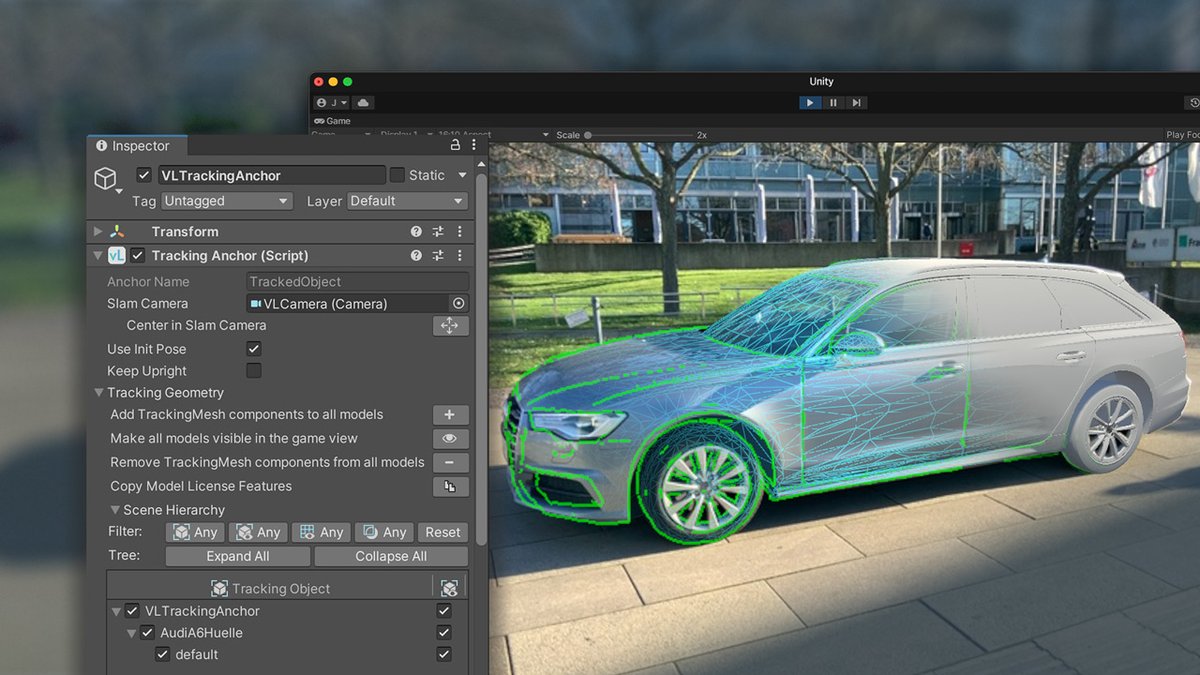Click the VLTrackingAnchor name field
This screenshot has height=675, width=1200.
tap(270, 175)
